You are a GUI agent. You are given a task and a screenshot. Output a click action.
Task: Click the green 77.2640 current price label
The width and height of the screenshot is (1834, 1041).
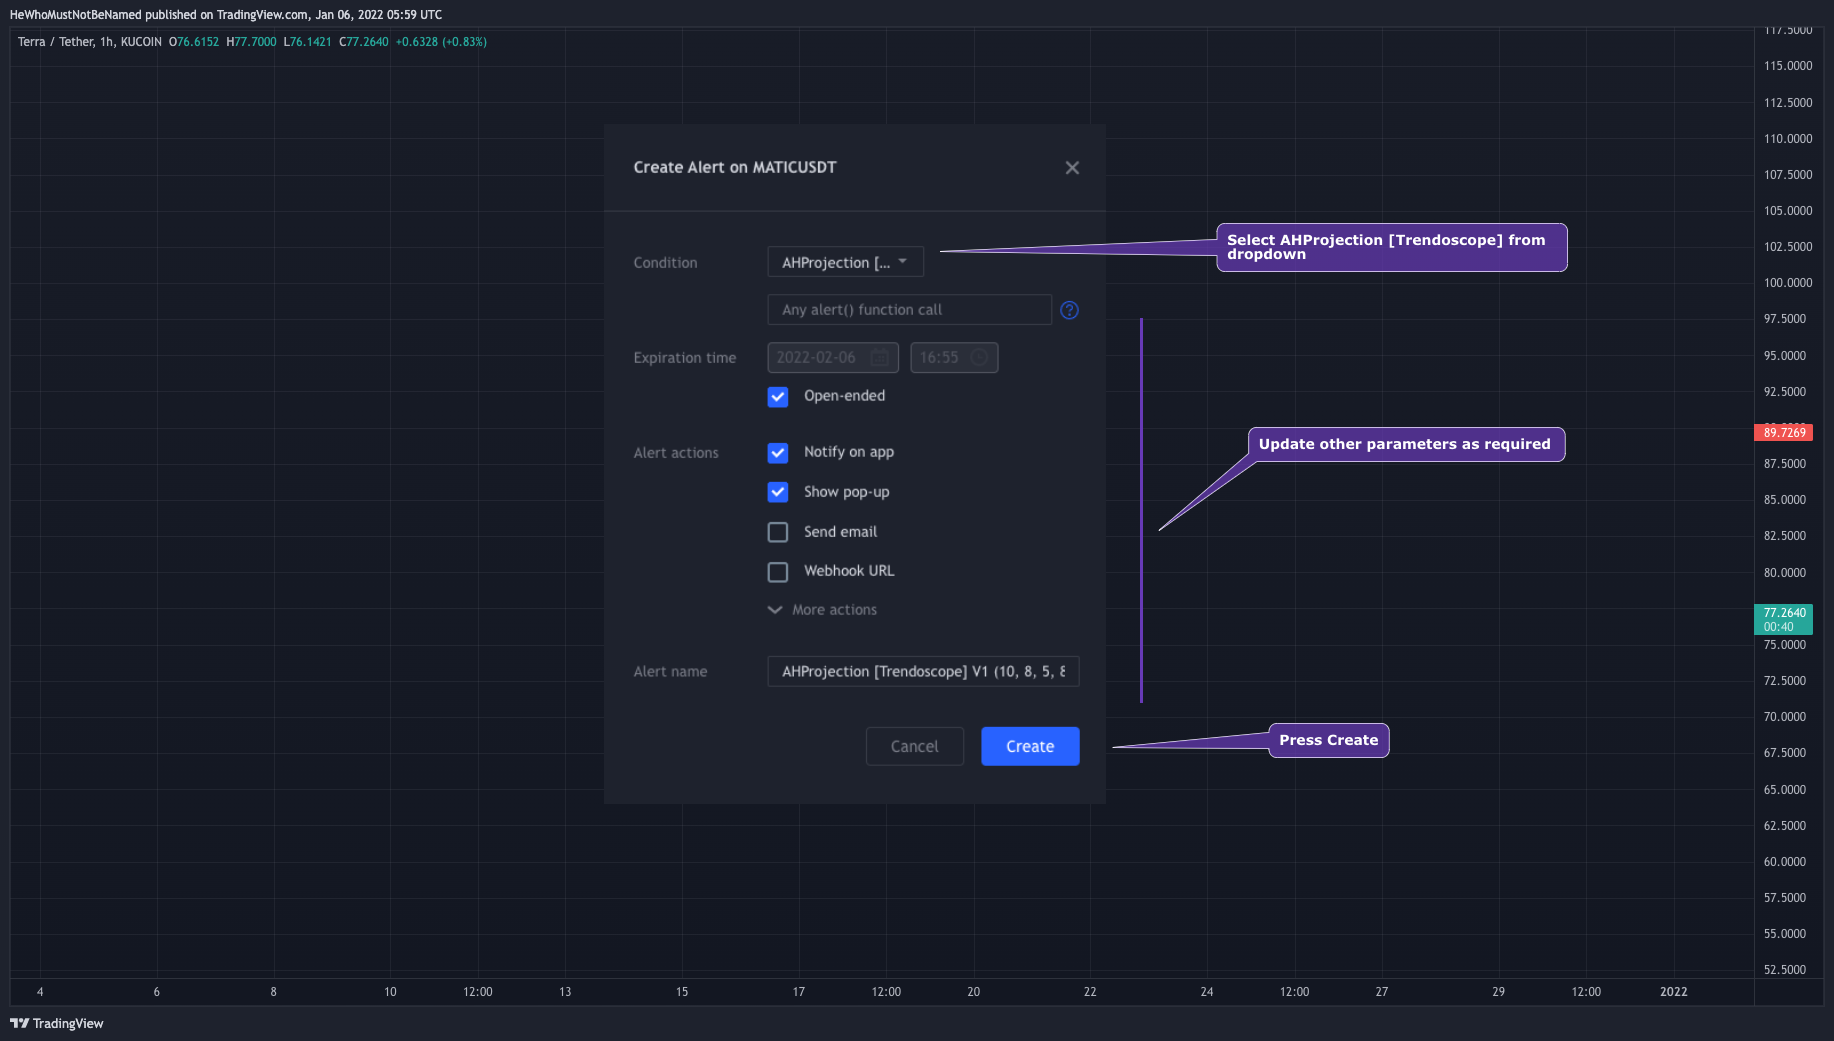coord(1784,620)
